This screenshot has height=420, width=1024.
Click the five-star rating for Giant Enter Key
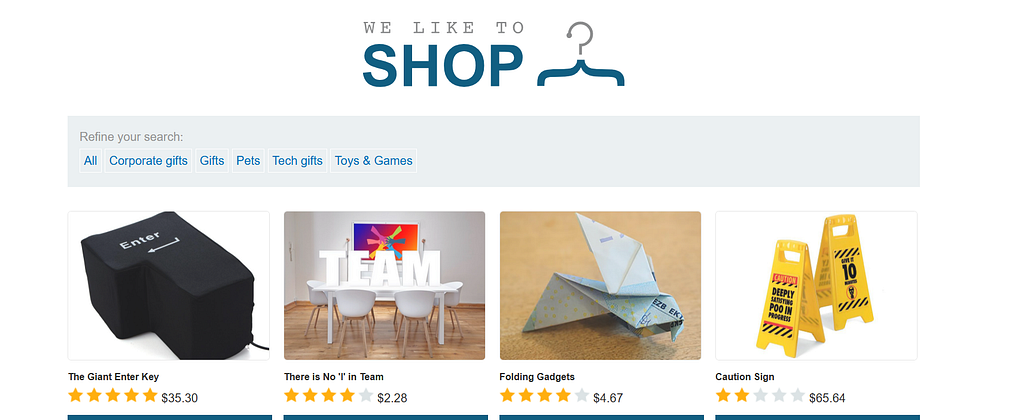(113, 396)
